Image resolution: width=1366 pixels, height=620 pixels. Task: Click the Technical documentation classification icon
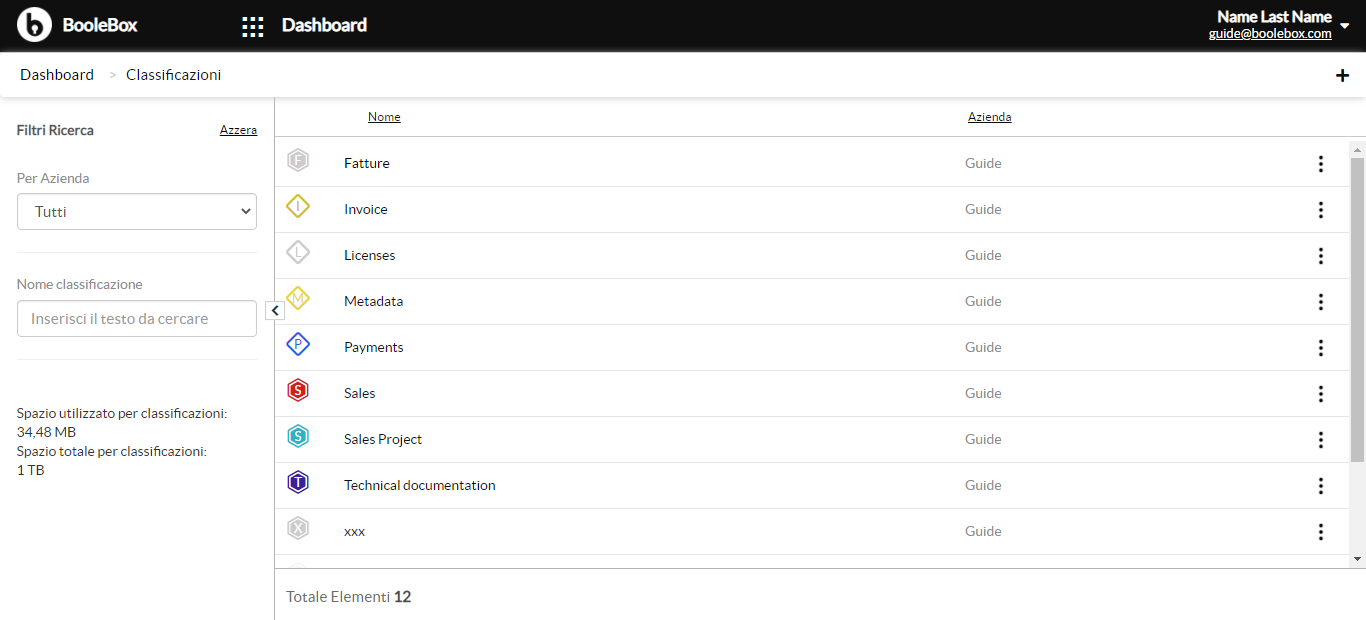(297, 483)
